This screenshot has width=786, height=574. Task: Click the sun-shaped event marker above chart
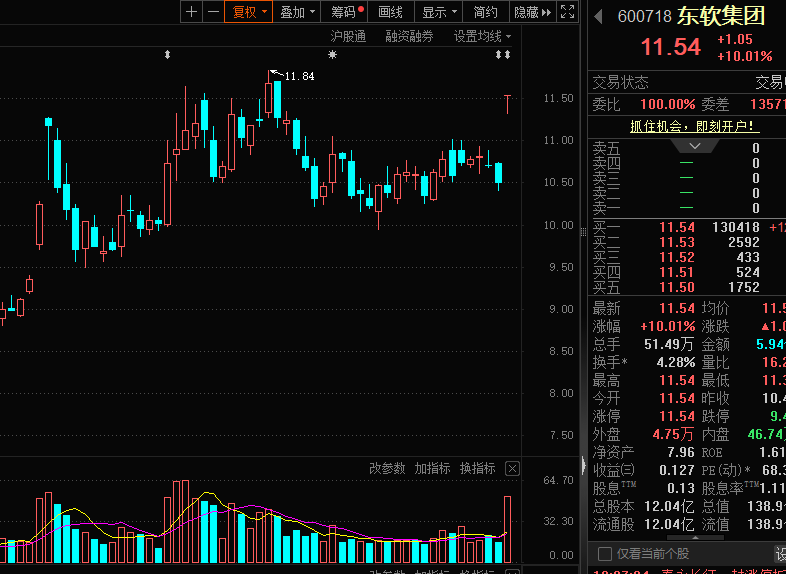coord(332,55)
